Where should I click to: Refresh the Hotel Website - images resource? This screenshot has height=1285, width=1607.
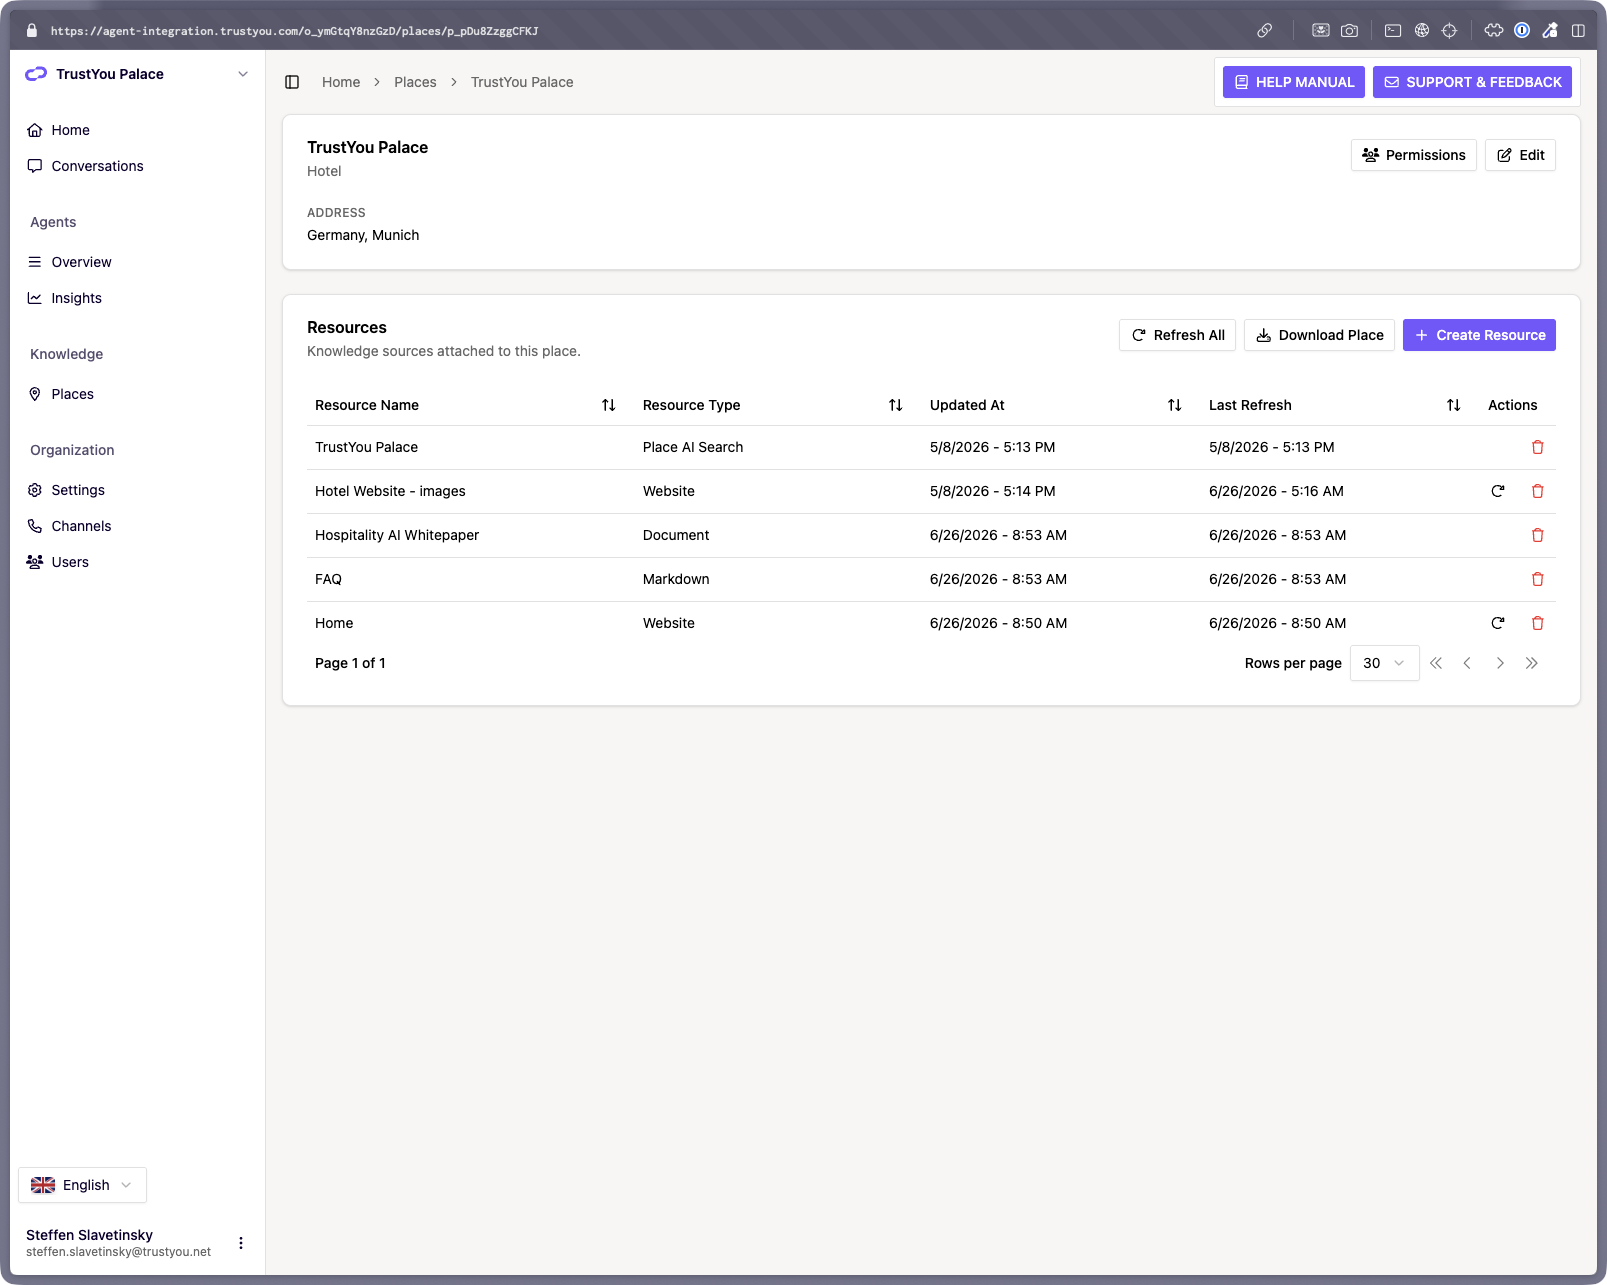pos(1498,491)
